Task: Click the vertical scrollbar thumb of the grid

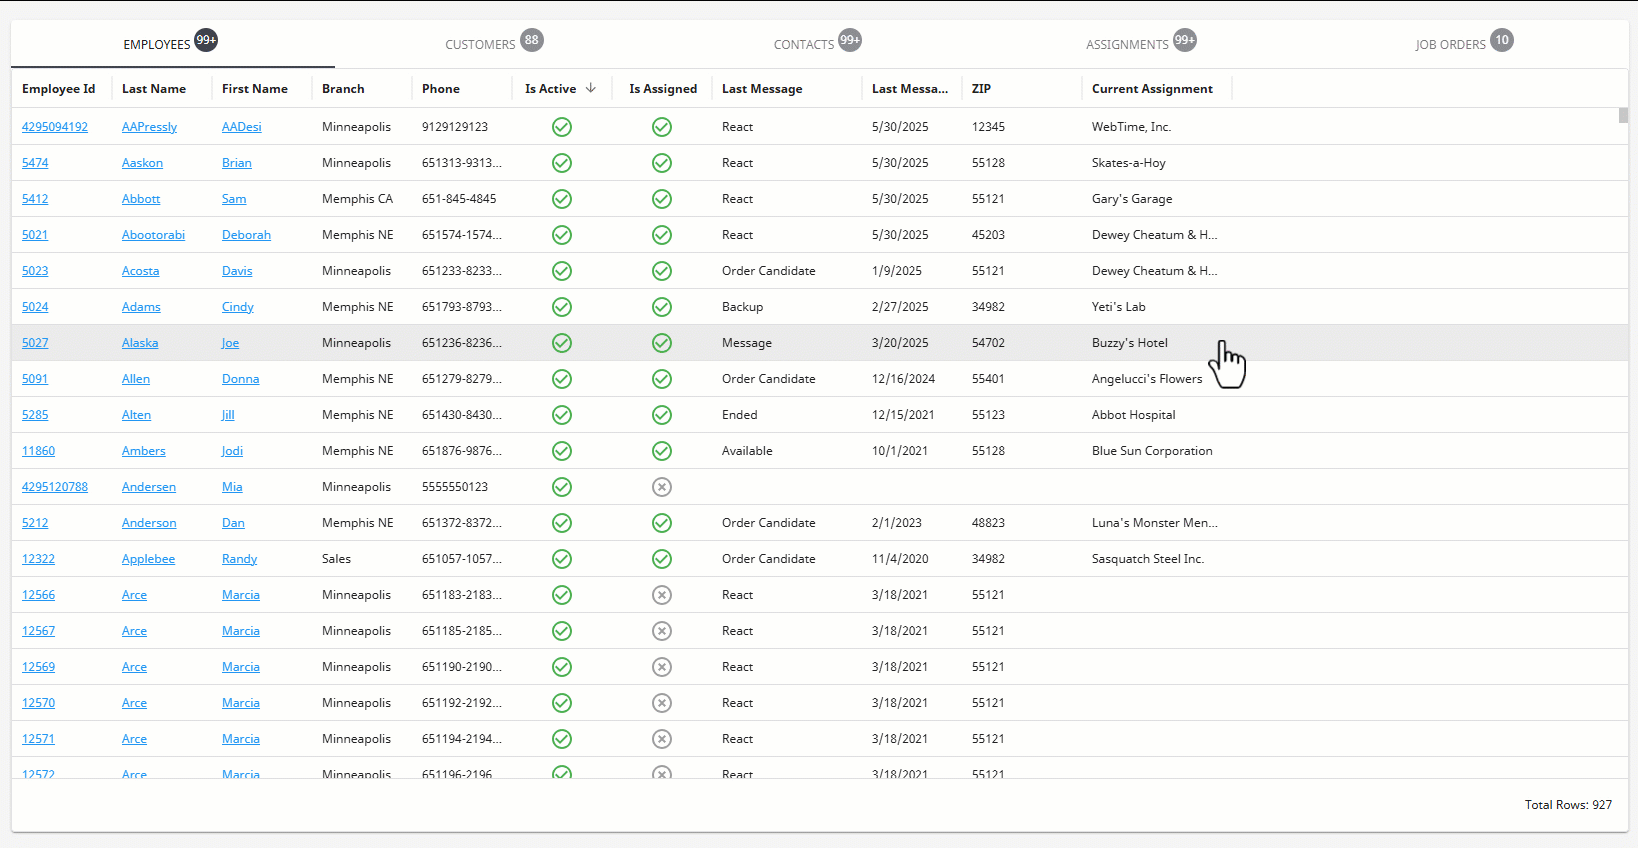Action: coord(1623,115)
